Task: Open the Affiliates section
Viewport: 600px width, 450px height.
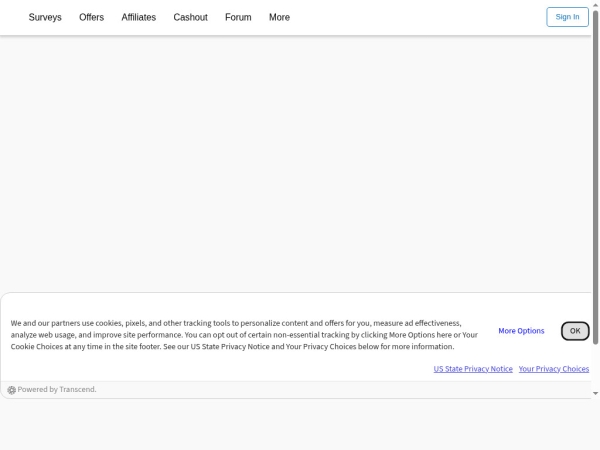Action: (x=139, y=17)
